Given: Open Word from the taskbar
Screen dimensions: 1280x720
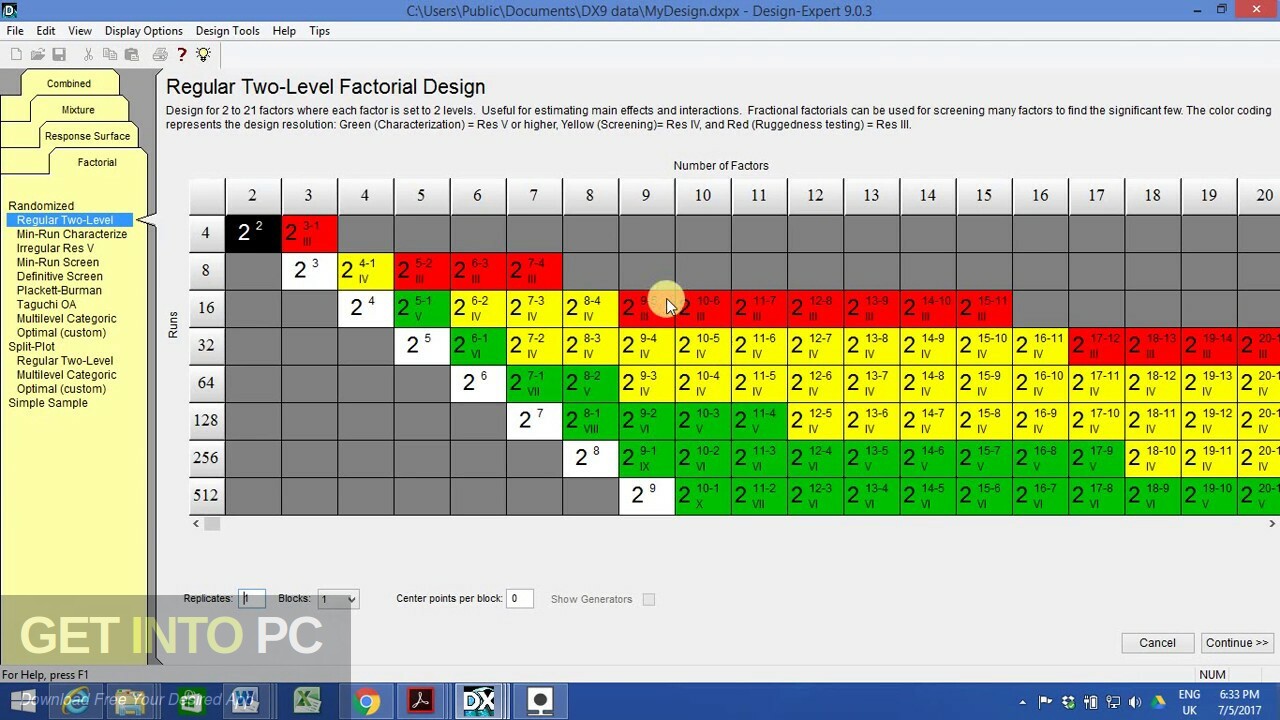Looking at the screenshot, I should point(243,701).
